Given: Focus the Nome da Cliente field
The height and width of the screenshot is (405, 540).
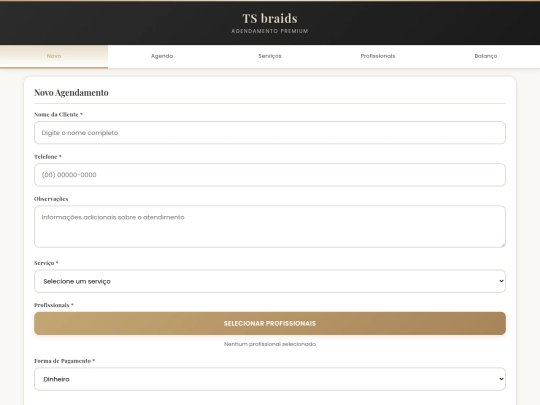Looking at the screenshot, I should coord(270,133).
